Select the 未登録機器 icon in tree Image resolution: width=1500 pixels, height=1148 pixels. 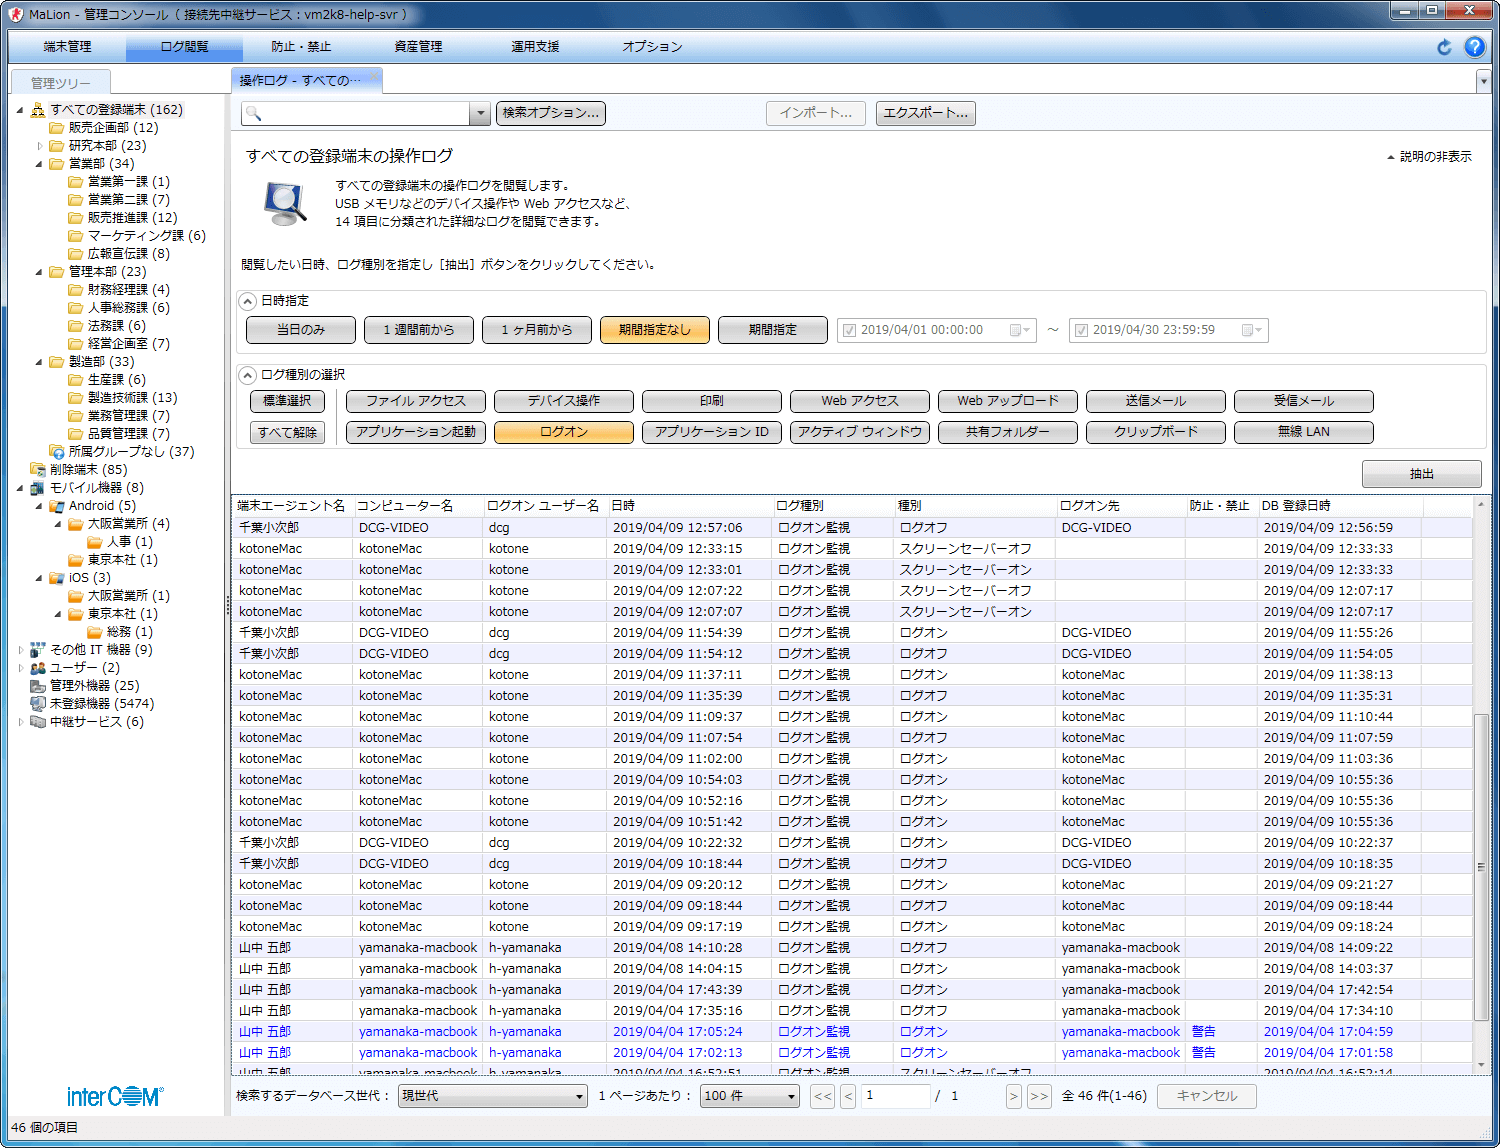point(38,704)
